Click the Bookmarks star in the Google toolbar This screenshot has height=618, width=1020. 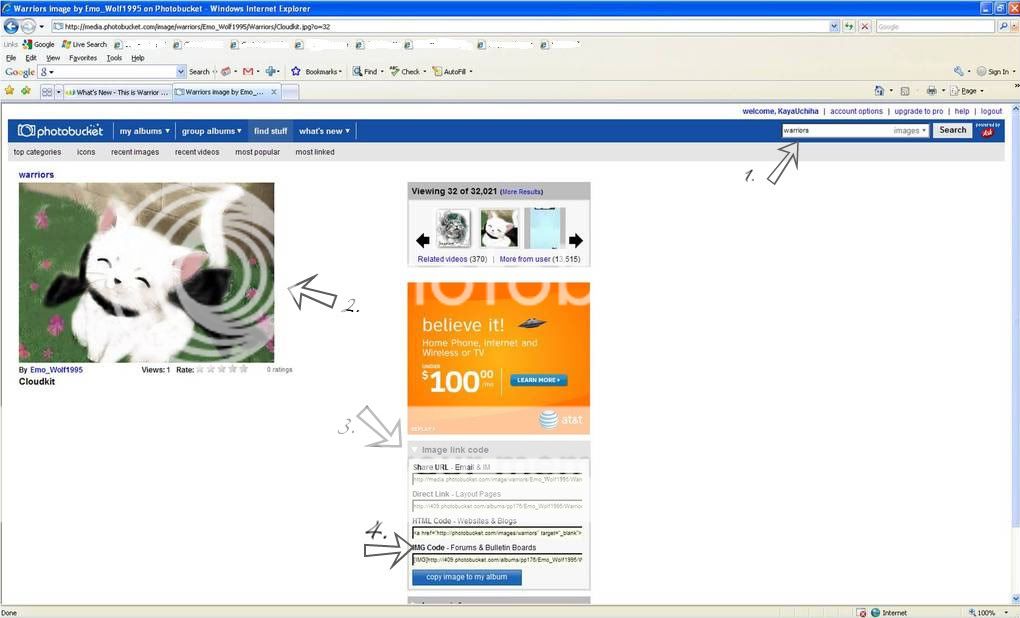click(x=296, y=71)
